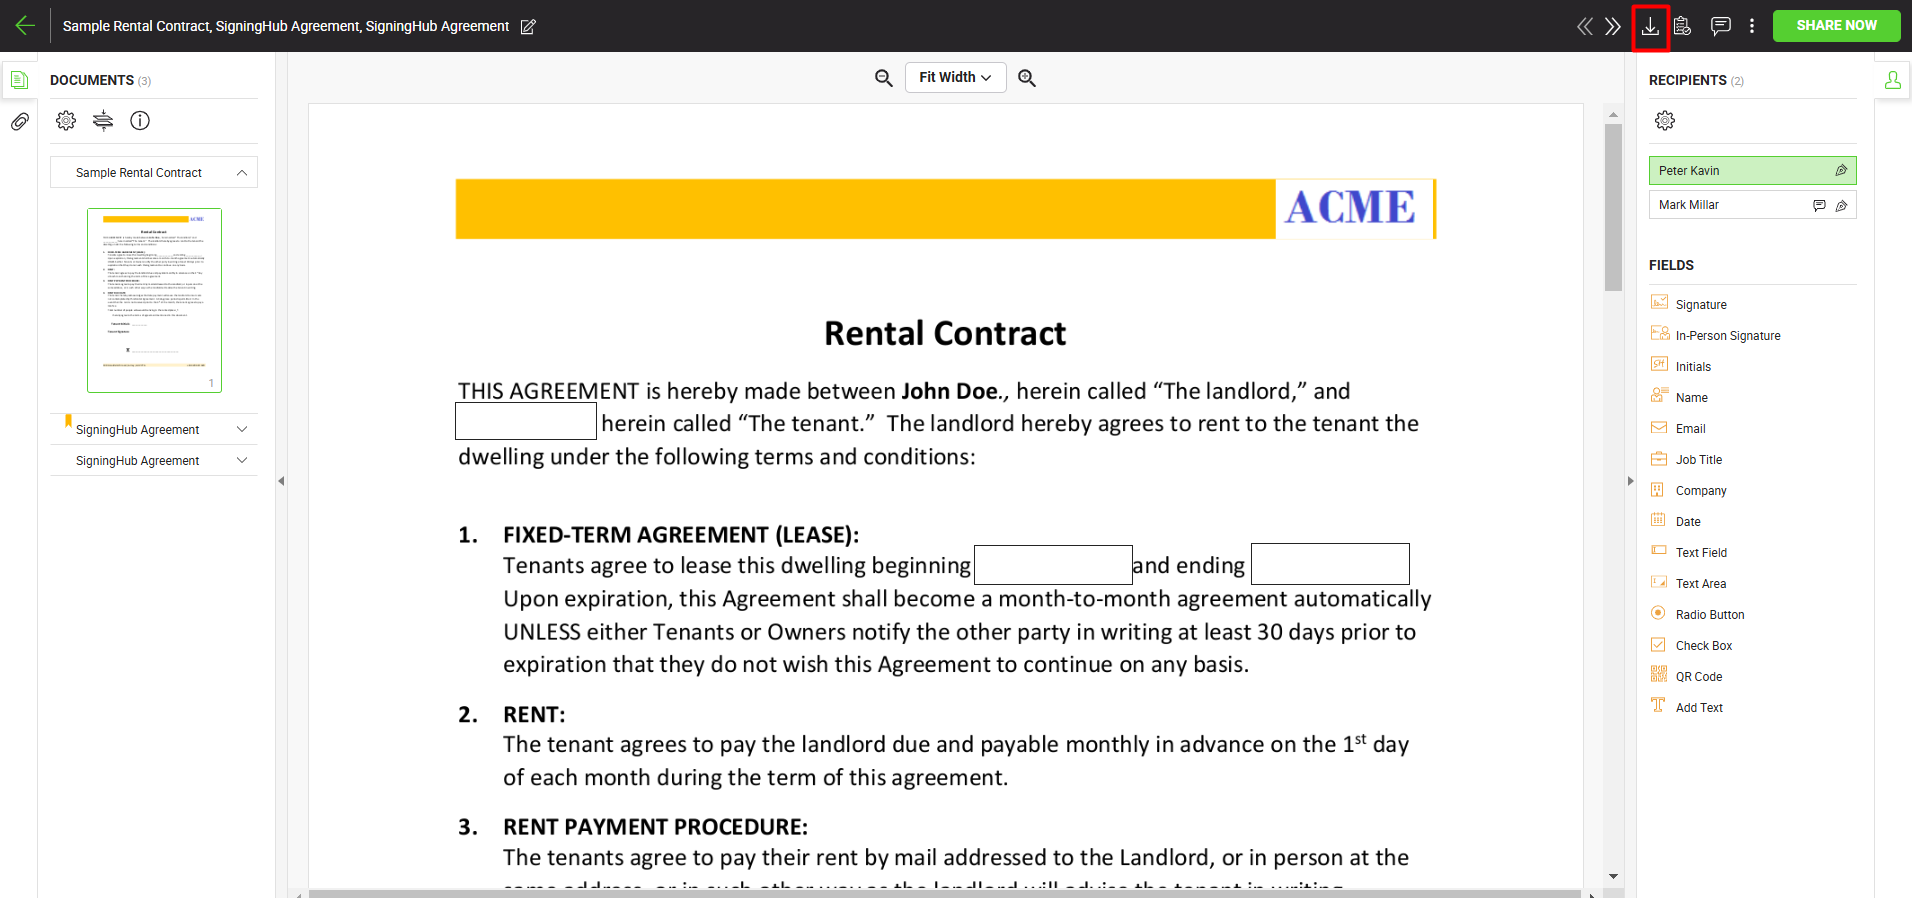The image size is (1912, 898).
Task: Click Peter Kavin's signer pen icon
Action: 1841,171
